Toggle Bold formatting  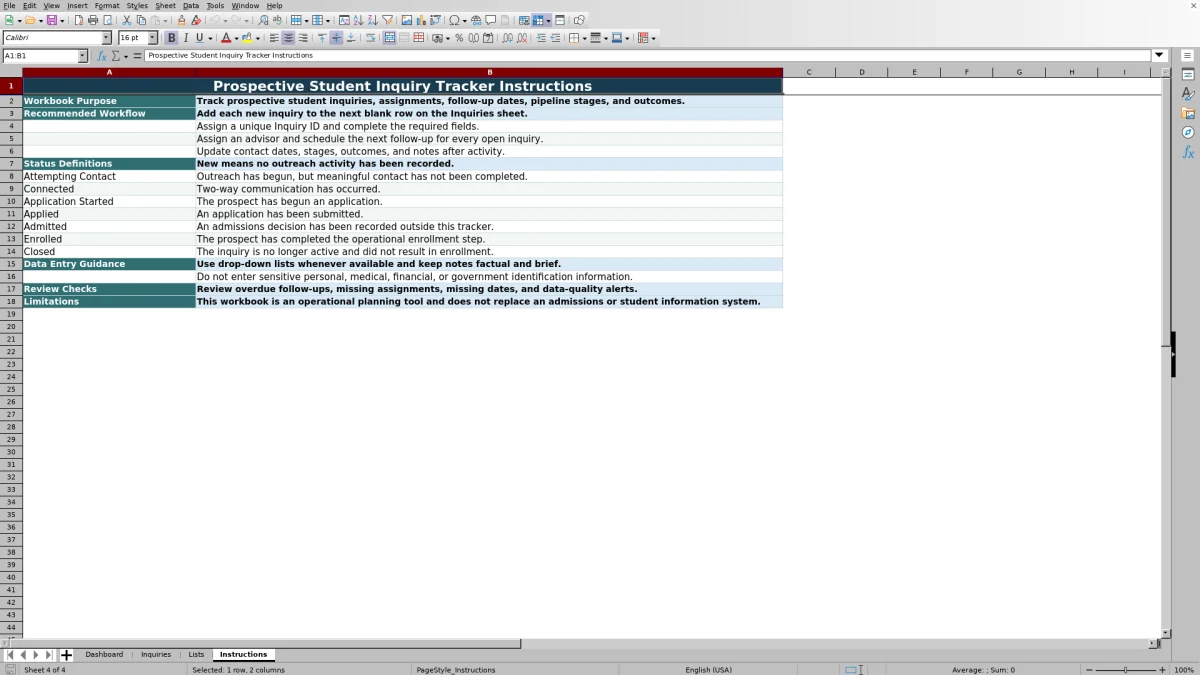click(171, 38)
